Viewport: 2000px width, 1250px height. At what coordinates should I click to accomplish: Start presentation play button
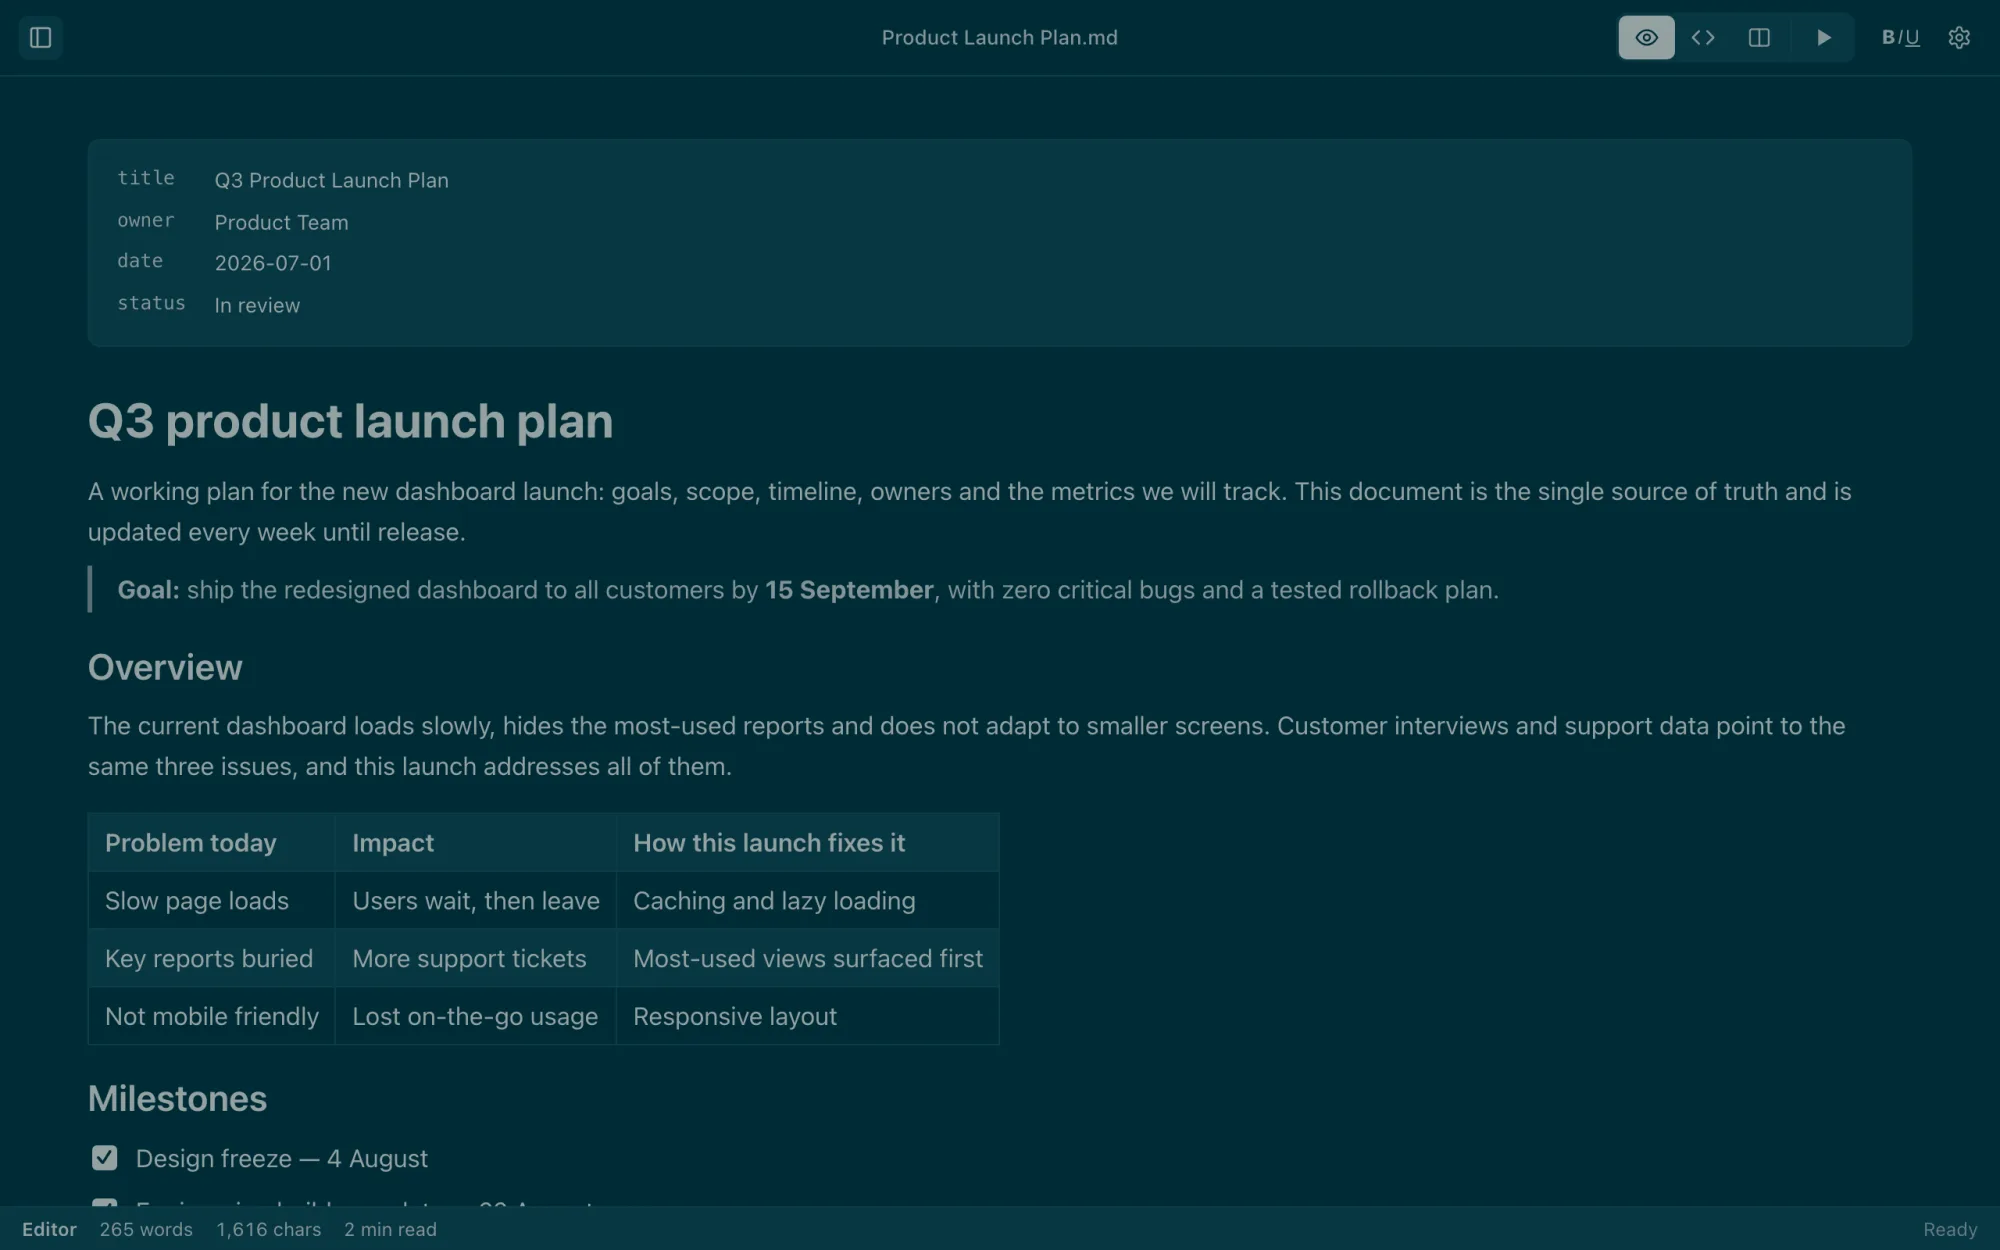[1823, 38]
